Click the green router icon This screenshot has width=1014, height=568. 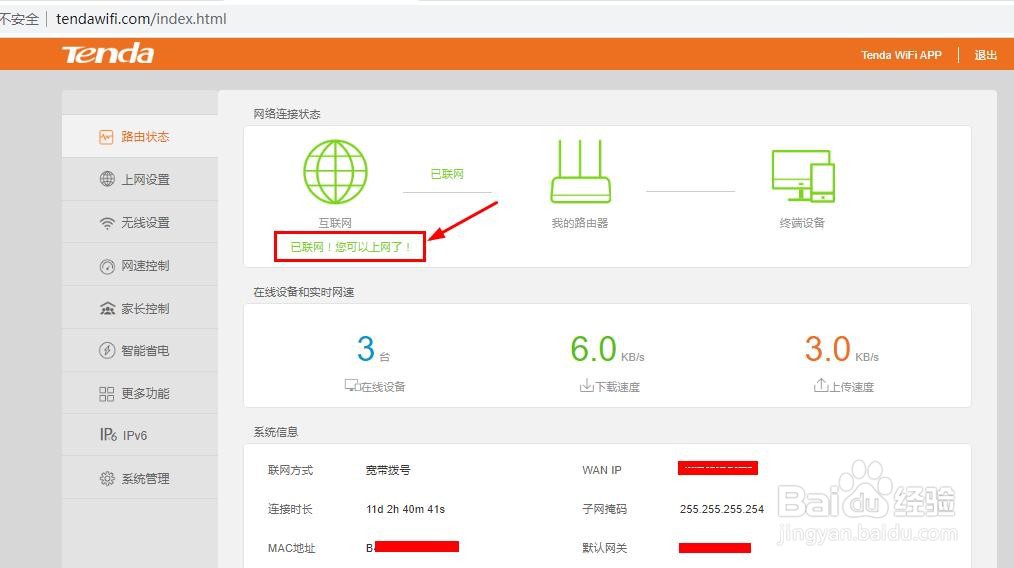(580, 171)
